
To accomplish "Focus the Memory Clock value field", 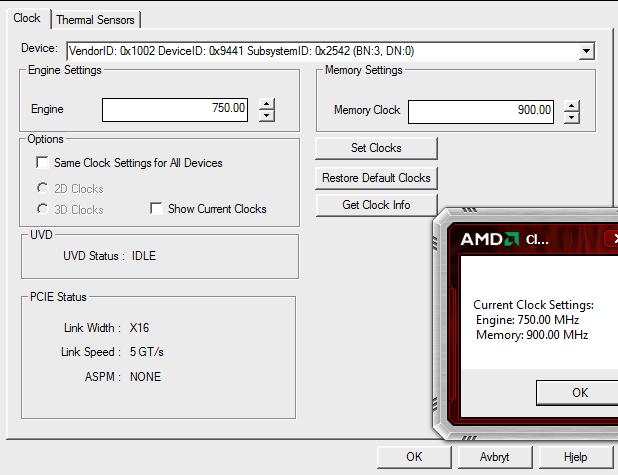I will click(x=481, y=112).
